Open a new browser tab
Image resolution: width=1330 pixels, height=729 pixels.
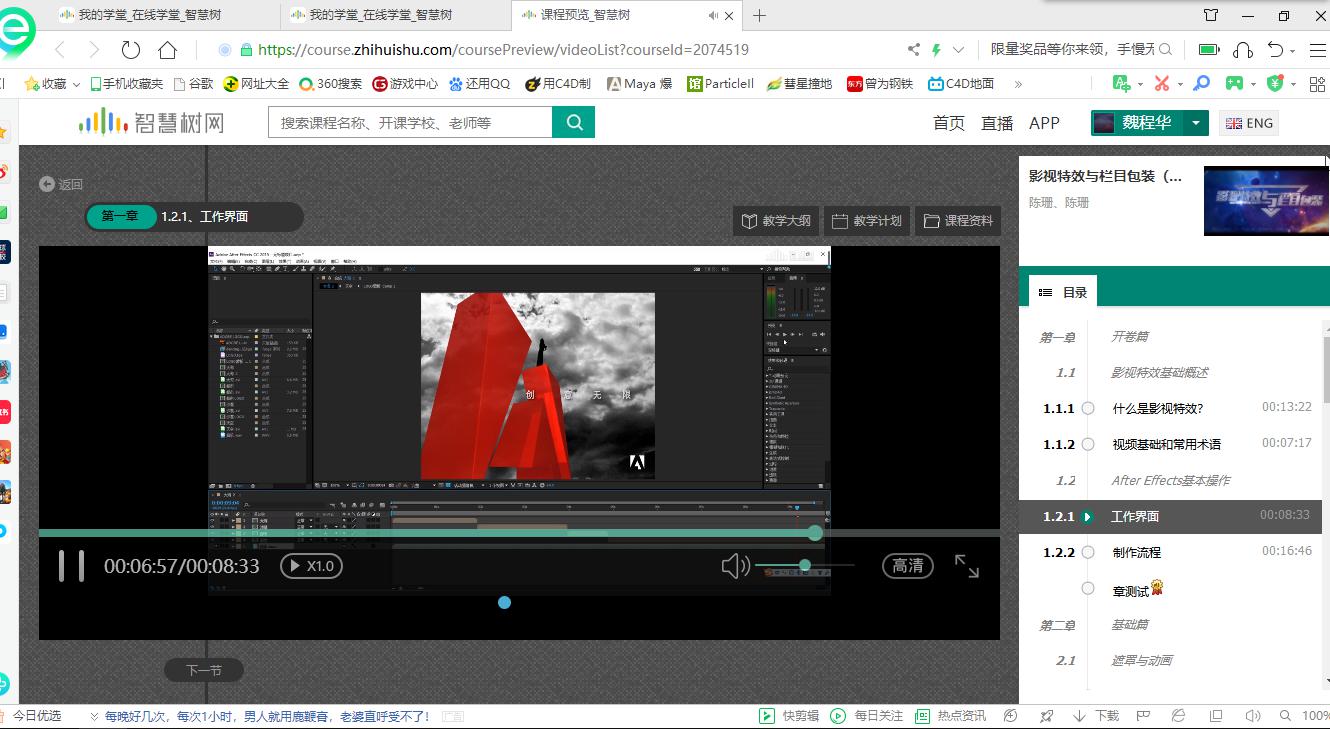point(759,15)
